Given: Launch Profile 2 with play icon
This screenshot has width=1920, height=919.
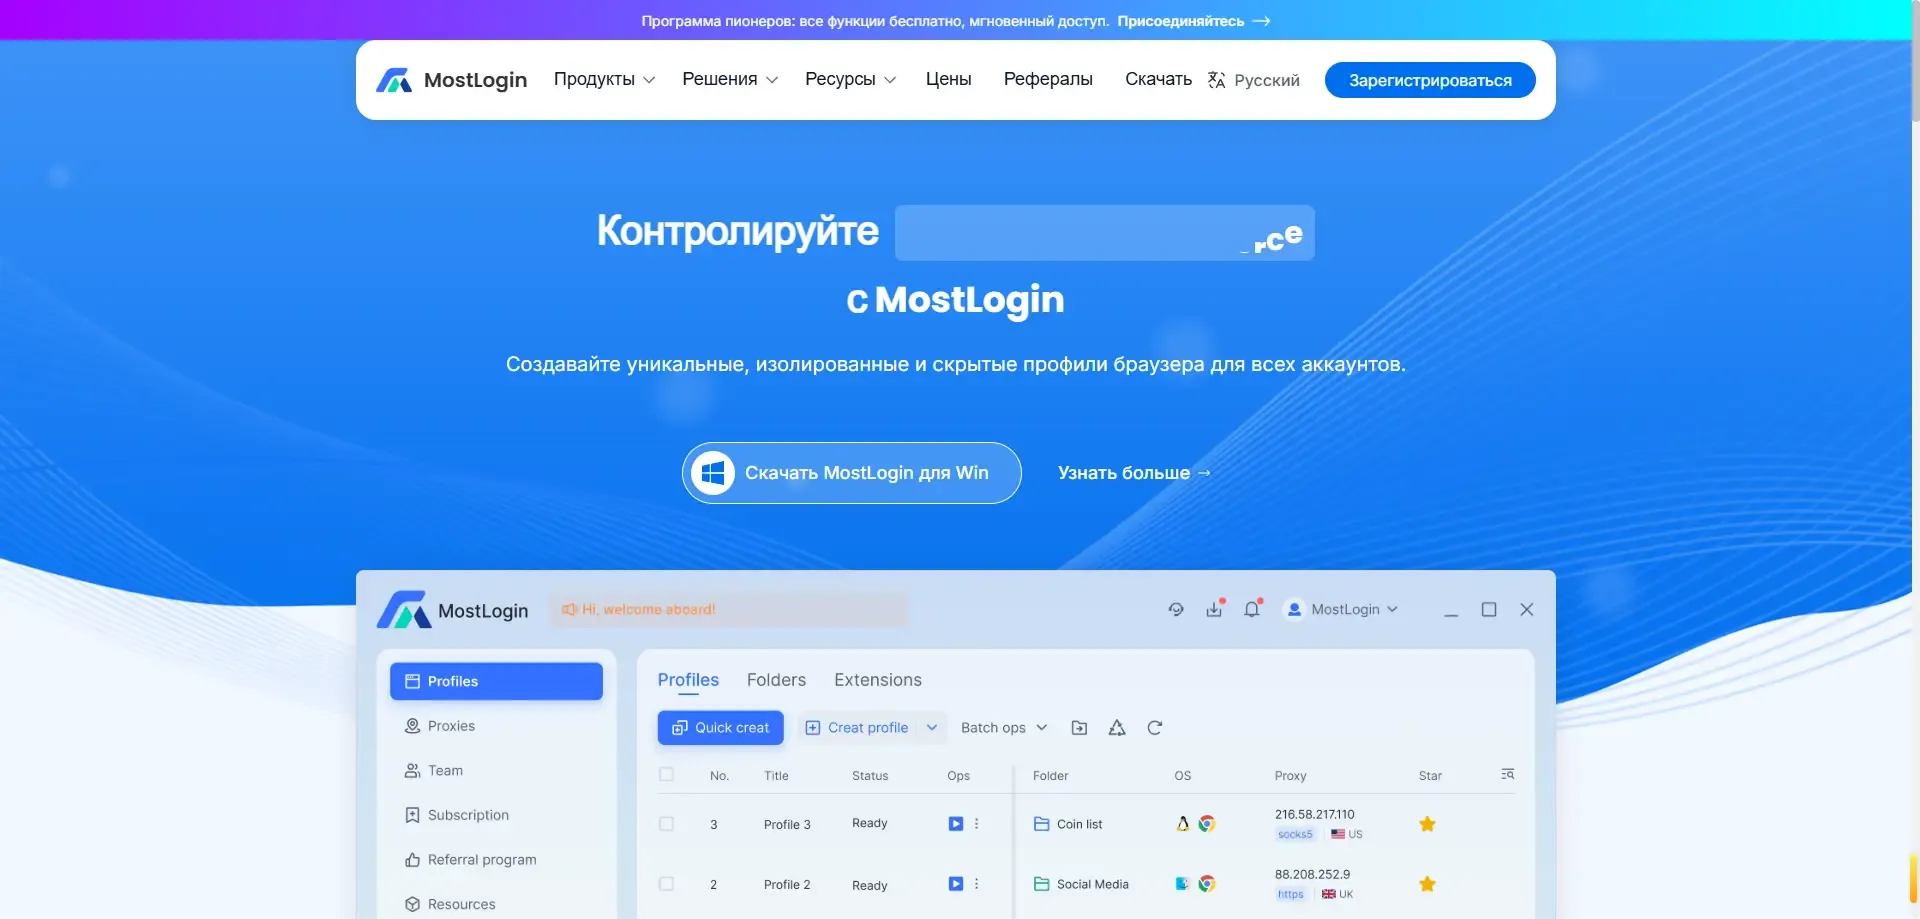Looking at the screenshot, I should [x=955, y=884].
